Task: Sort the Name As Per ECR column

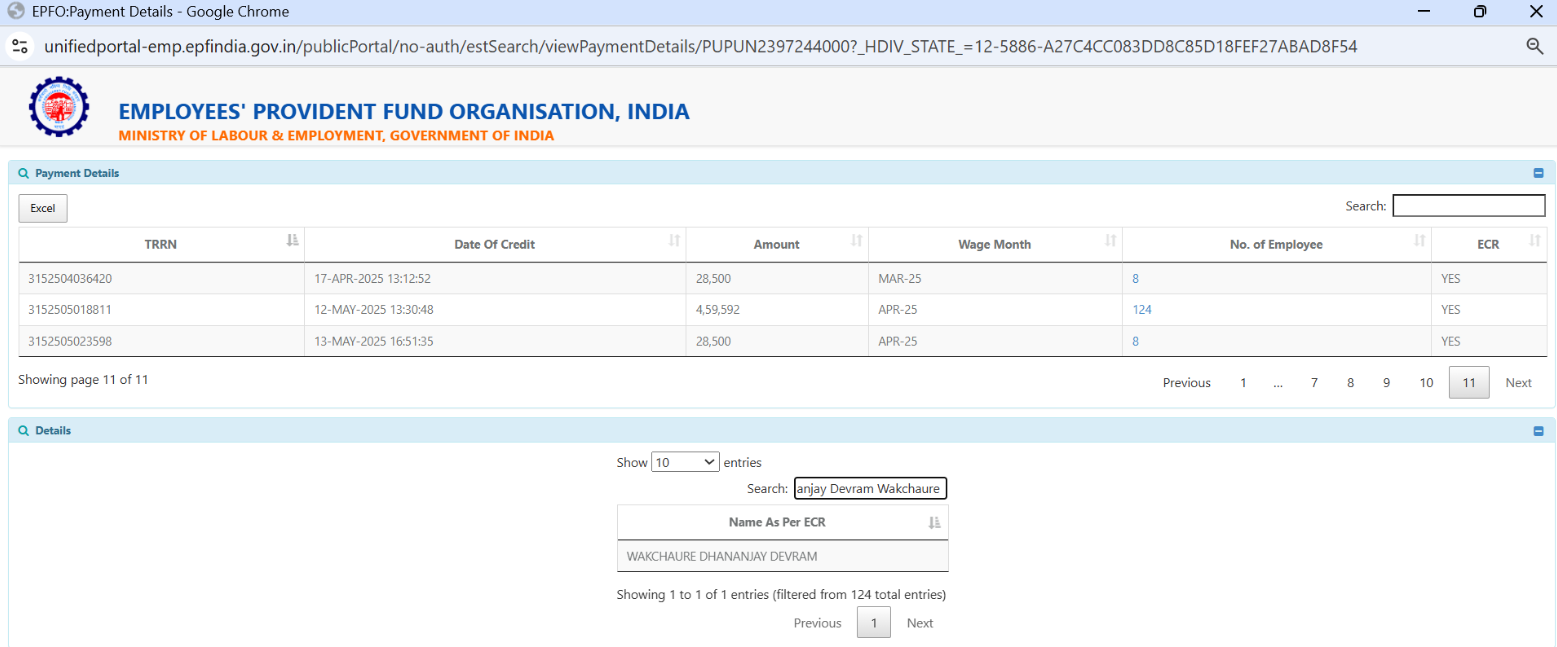Action: pyautogui.click(x=934, y=522)
